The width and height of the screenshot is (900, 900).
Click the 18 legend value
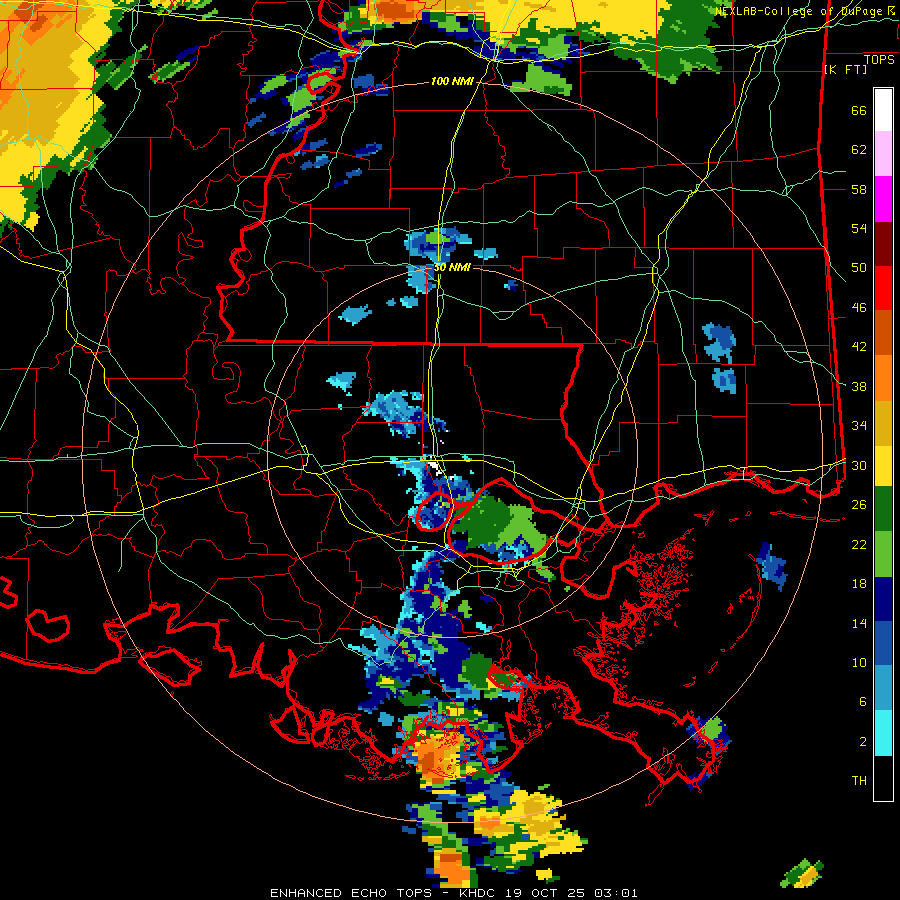pos(859,584)
